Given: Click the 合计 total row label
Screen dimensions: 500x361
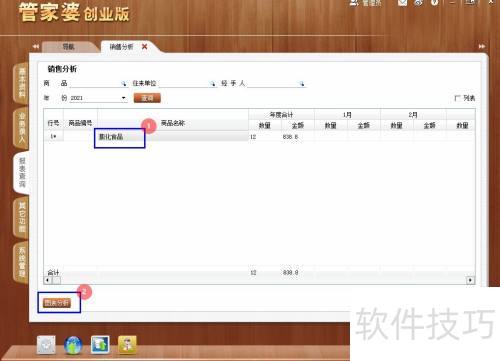Looking at the screenshot, I should click(x=53, y=273).
